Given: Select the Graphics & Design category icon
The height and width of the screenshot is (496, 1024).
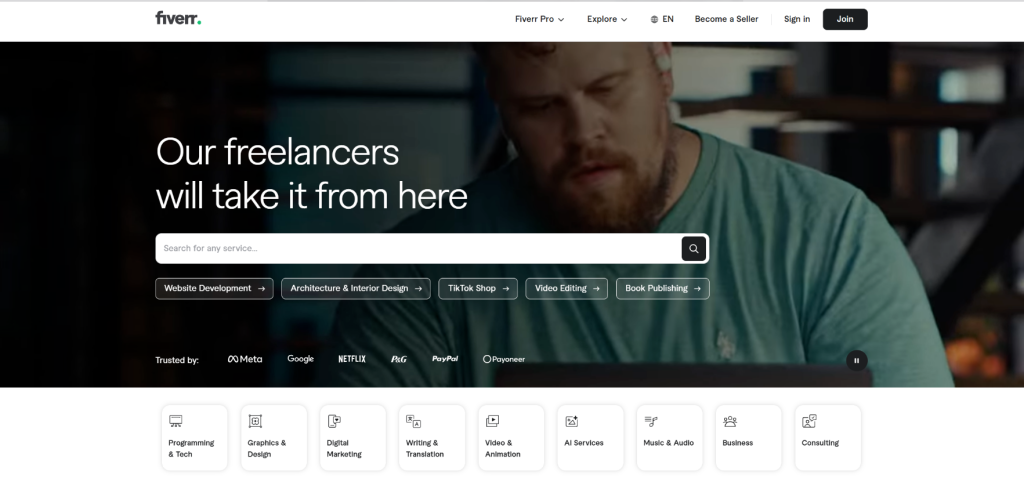Looking at the screenshot, I should pyautogui.click(x=255, y=422).
